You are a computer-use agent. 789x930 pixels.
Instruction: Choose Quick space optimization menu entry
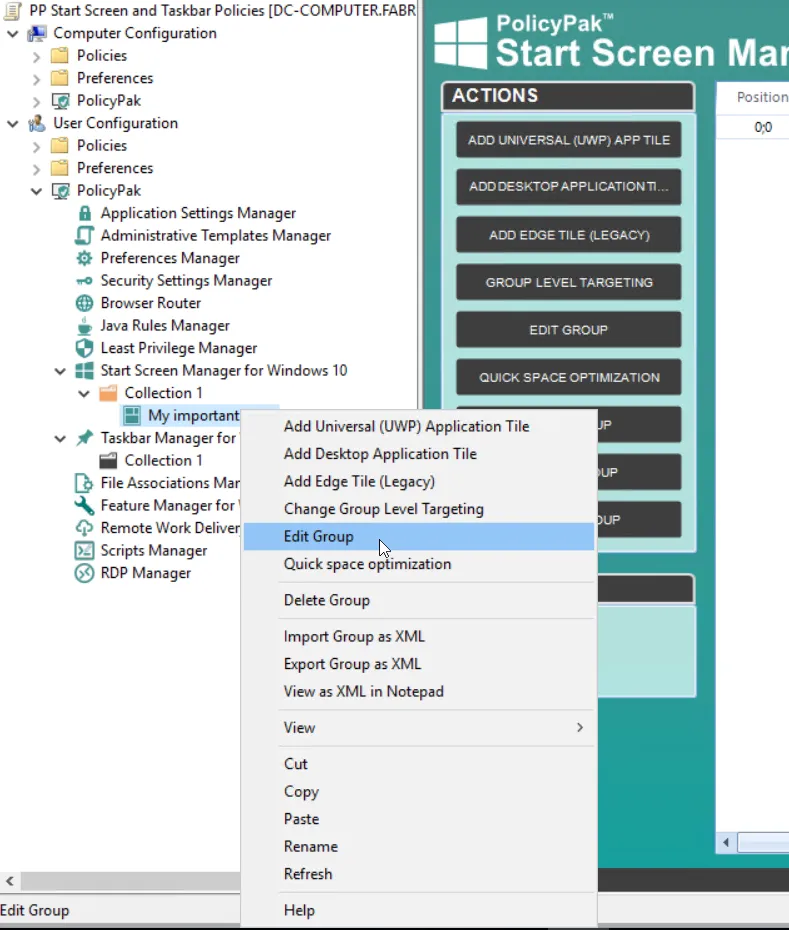(x=418, y=564)
